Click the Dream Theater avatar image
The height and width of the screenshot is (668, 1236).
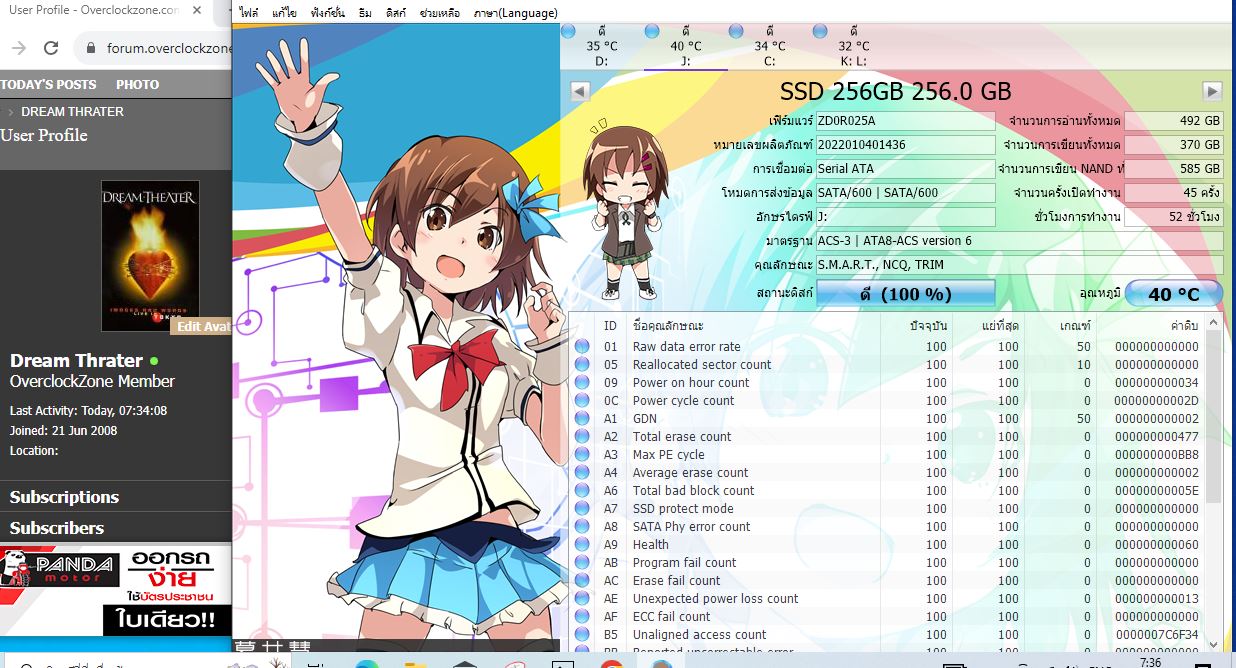150,255
